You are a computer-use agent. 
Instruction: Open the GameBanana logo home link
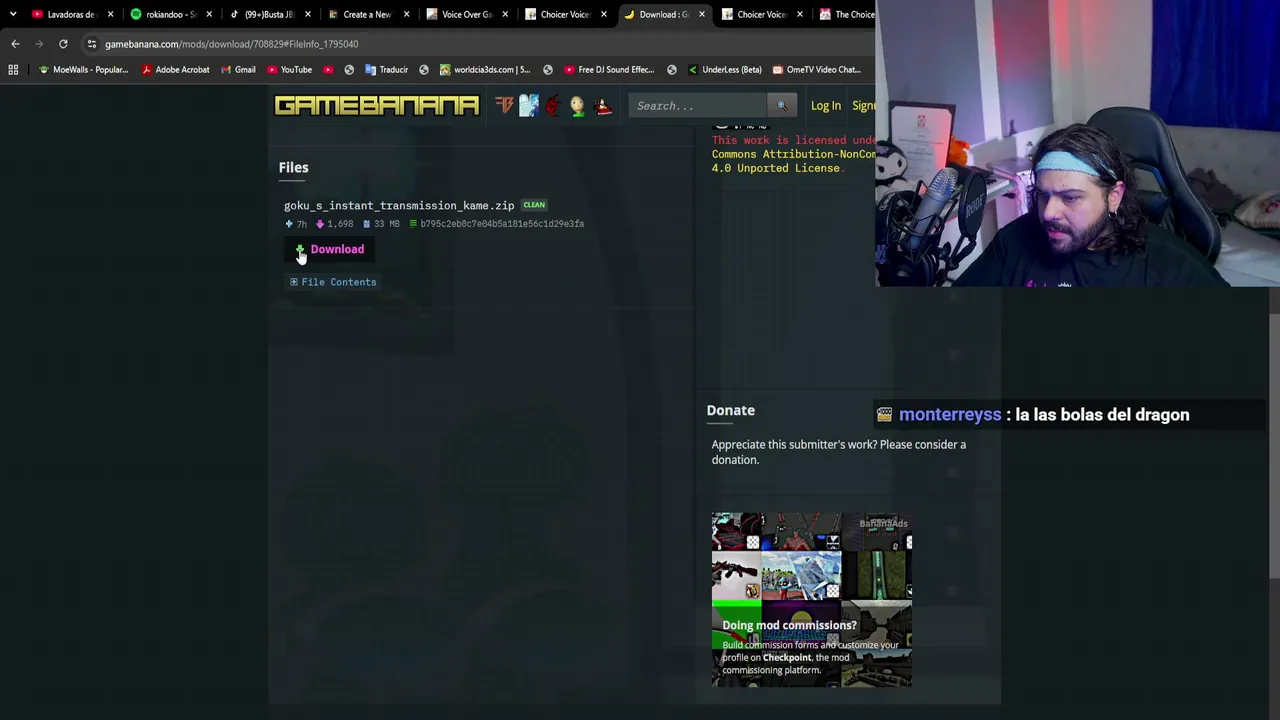(377, 105)
